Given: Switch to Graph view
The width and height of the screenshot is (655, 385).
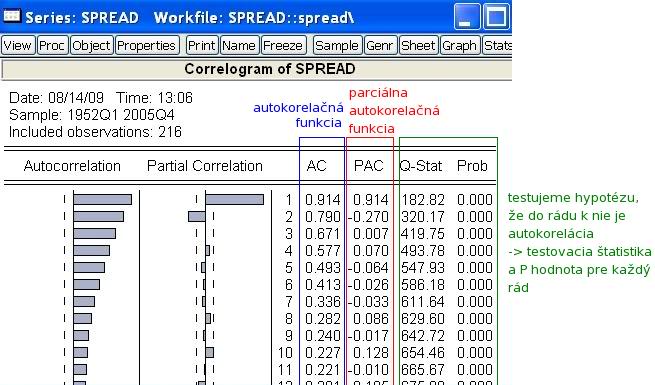Looking at the screenshot, I should [x=460, y=45].
